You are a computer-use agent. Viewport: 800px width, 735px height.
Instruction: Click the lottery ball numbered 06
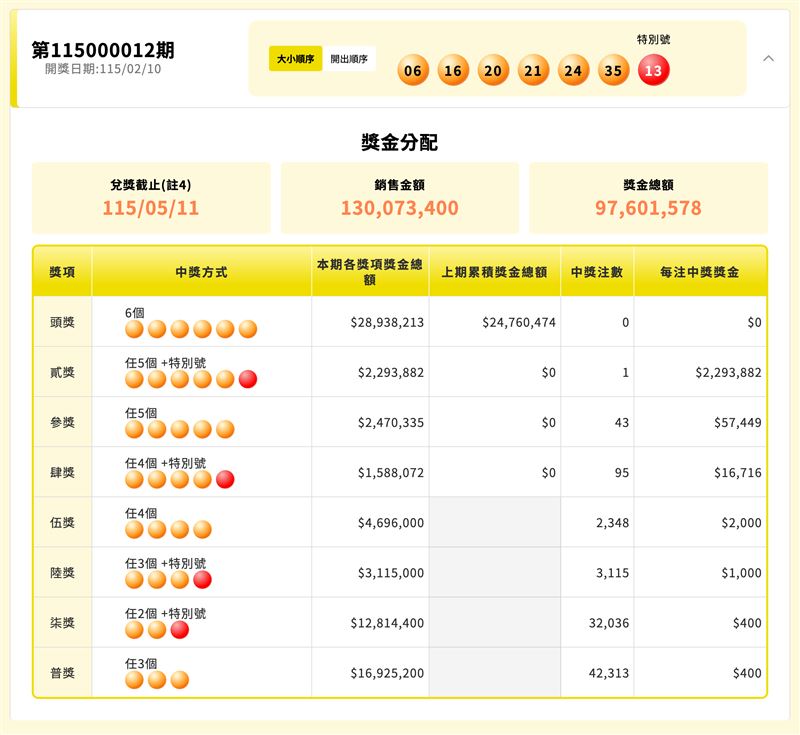tap(412, 71)
